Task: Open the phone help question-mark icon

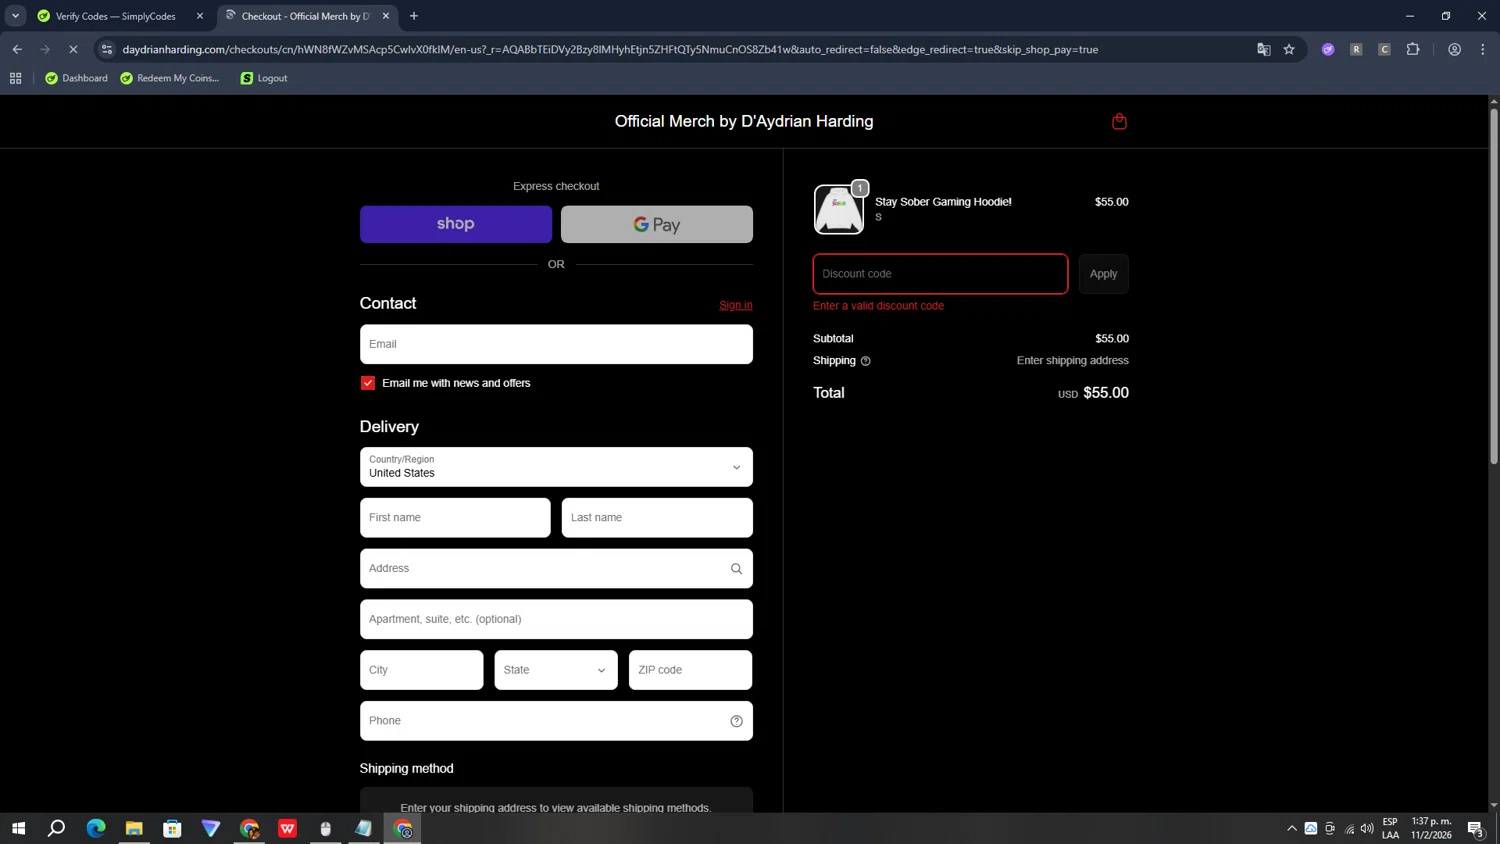Action: pos(736,721)
